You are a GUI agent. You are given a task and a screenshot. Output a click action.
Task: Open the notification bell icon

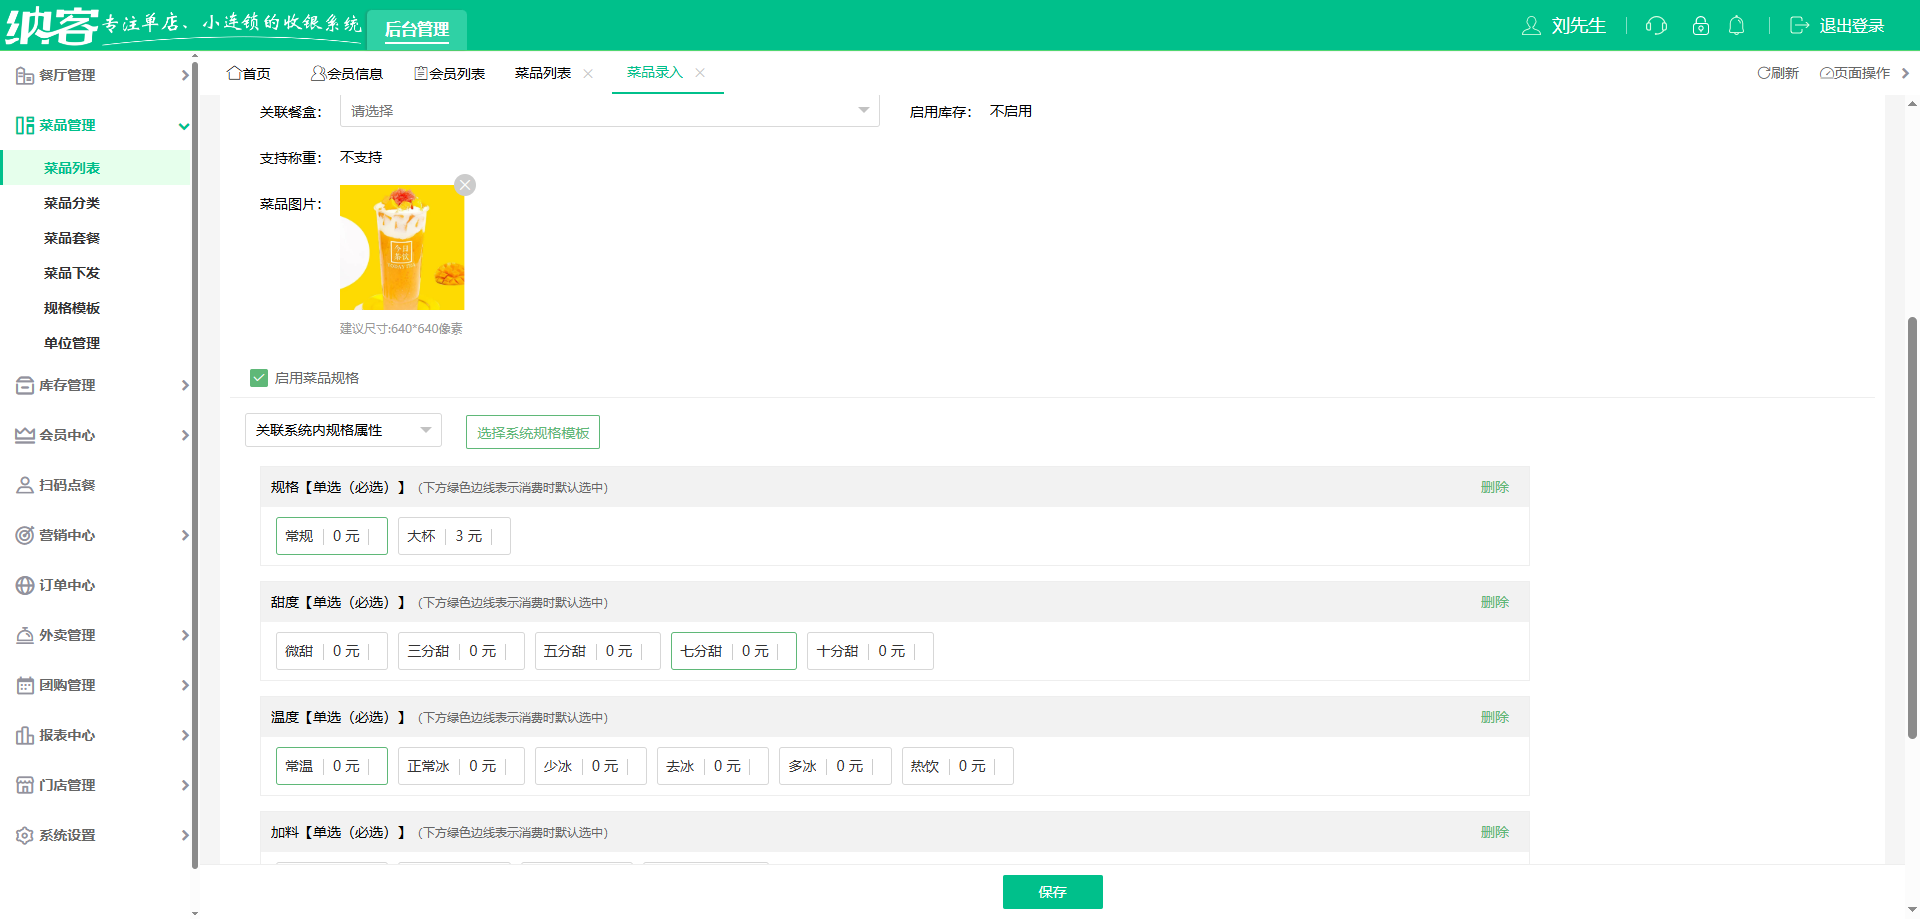click(x=1737, y=26)
